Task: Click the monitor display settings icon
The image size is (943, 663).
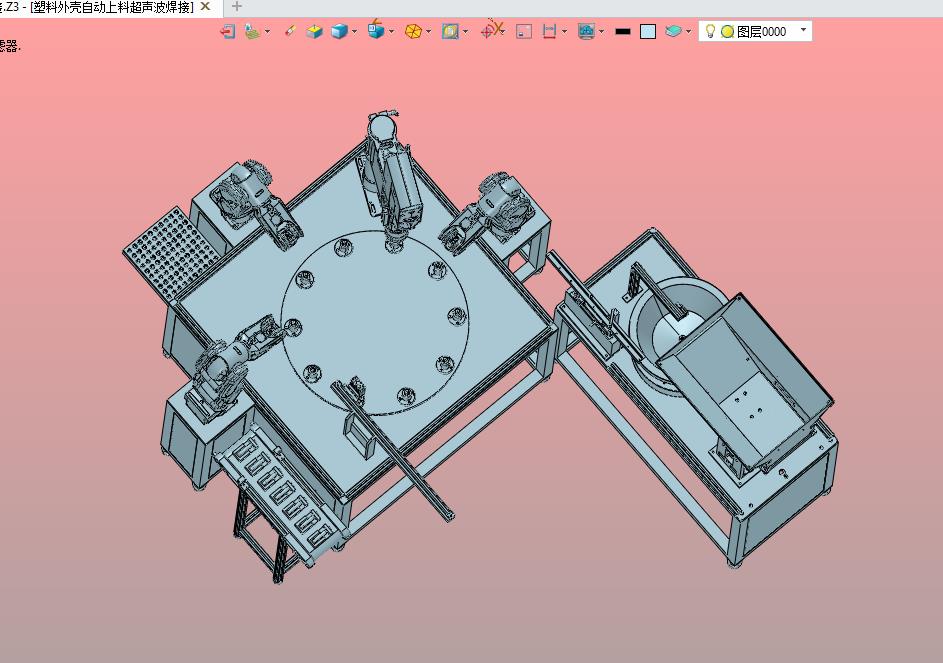Action: point(586,31)
